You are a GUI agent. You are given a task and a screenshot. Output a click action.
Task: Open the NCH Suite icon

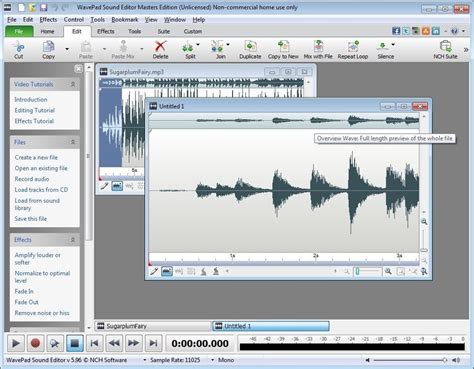pyautogui.click(x=445, y=46)
